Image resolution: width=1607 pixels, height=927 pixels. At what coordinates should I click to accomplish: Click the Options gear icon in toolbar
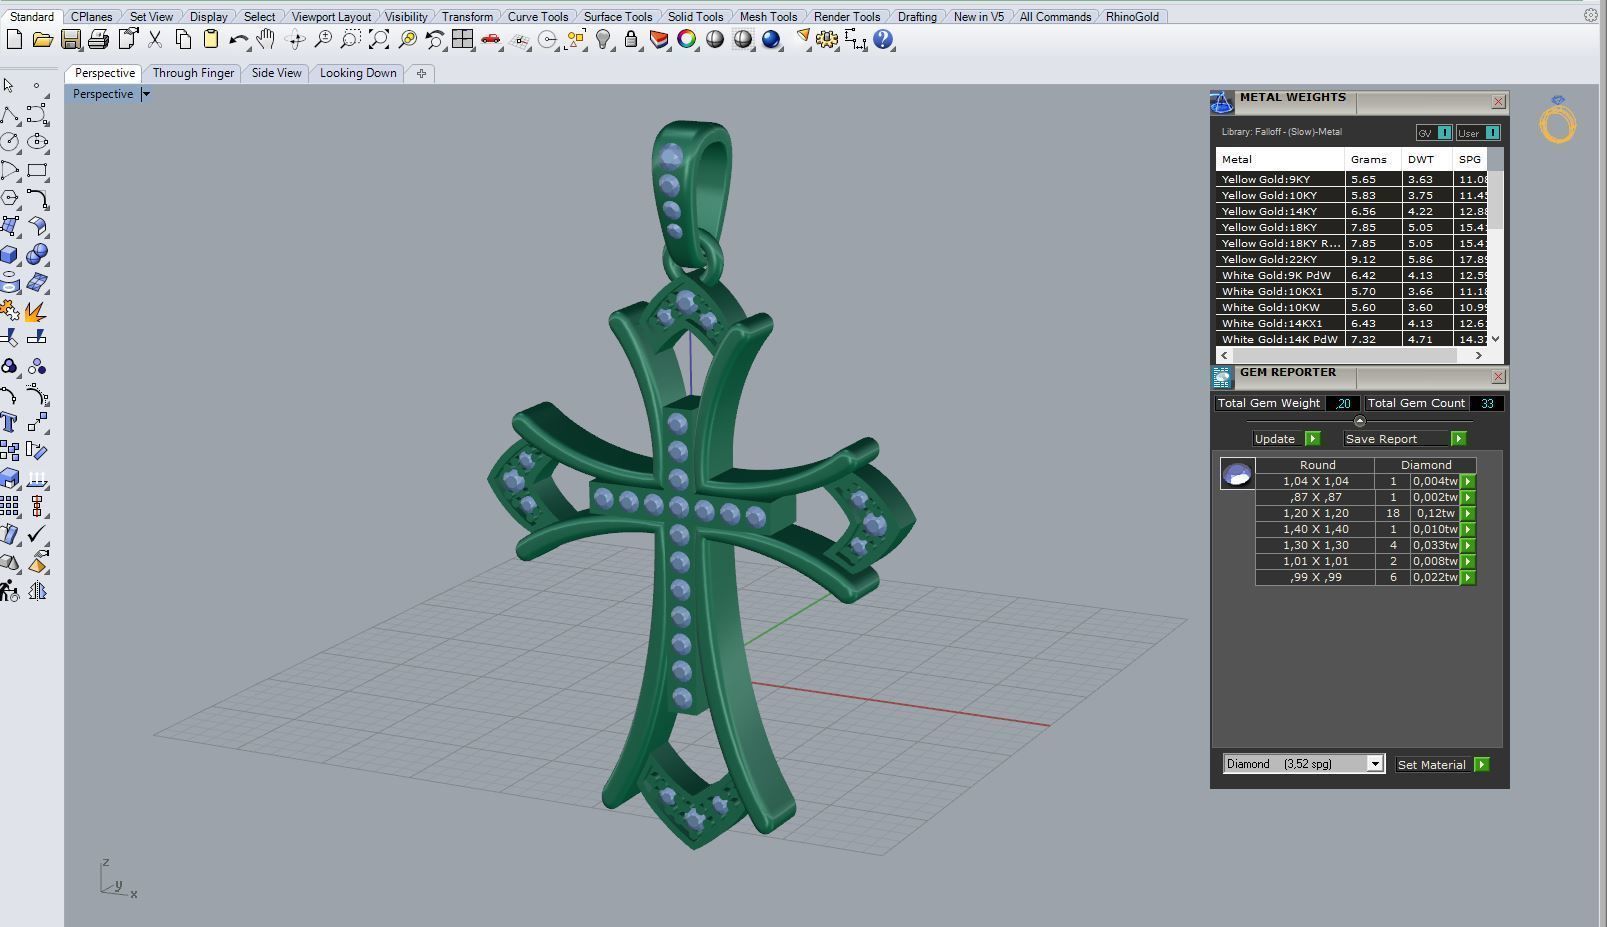[x=827, y=40]
